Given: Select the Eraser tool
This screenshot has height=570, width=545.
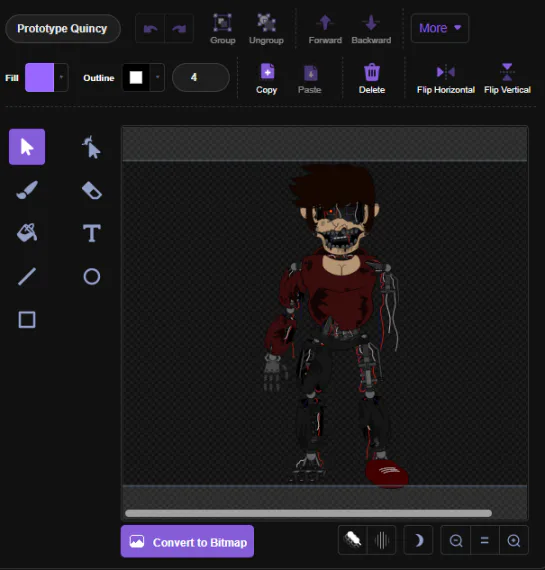Looking at the screenshot, I should pos(92,190).
